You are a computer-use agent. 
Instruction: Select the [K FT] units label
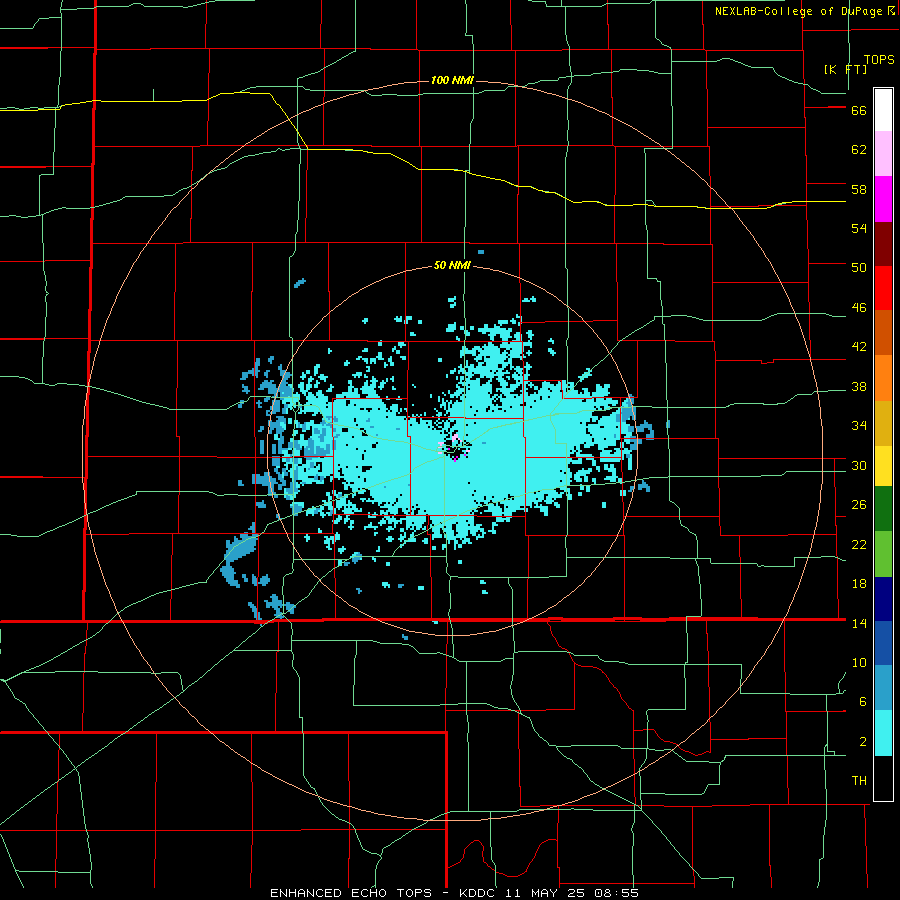845,69
